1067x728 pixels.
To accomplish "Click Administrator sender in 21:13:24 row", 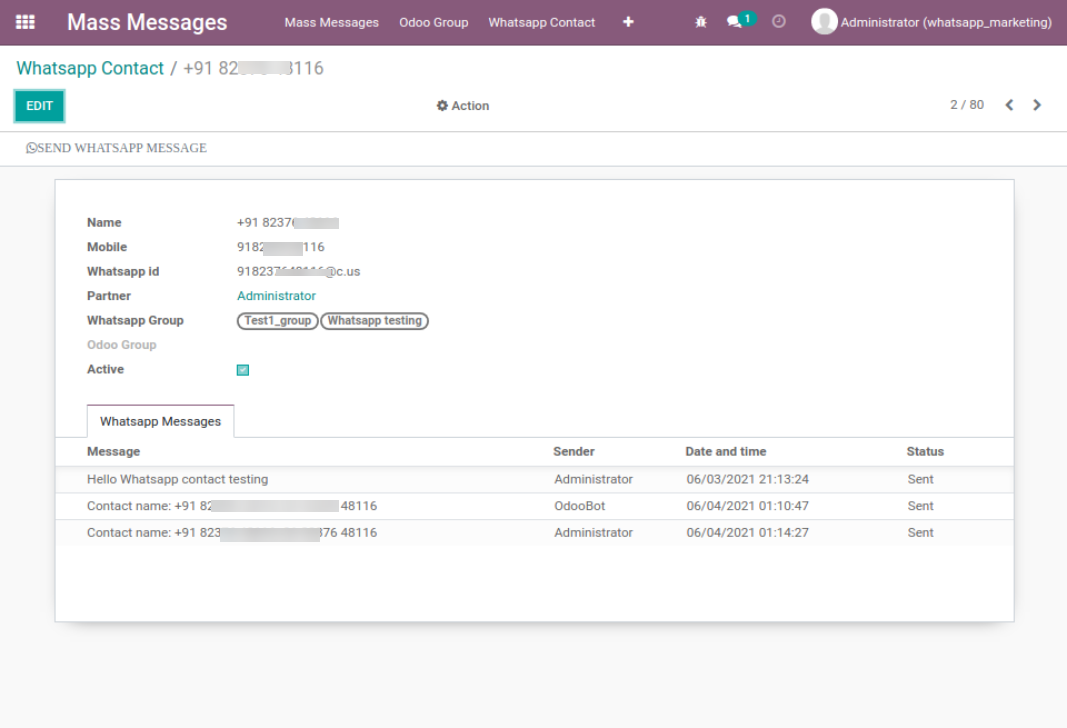I will coord(593,479).
